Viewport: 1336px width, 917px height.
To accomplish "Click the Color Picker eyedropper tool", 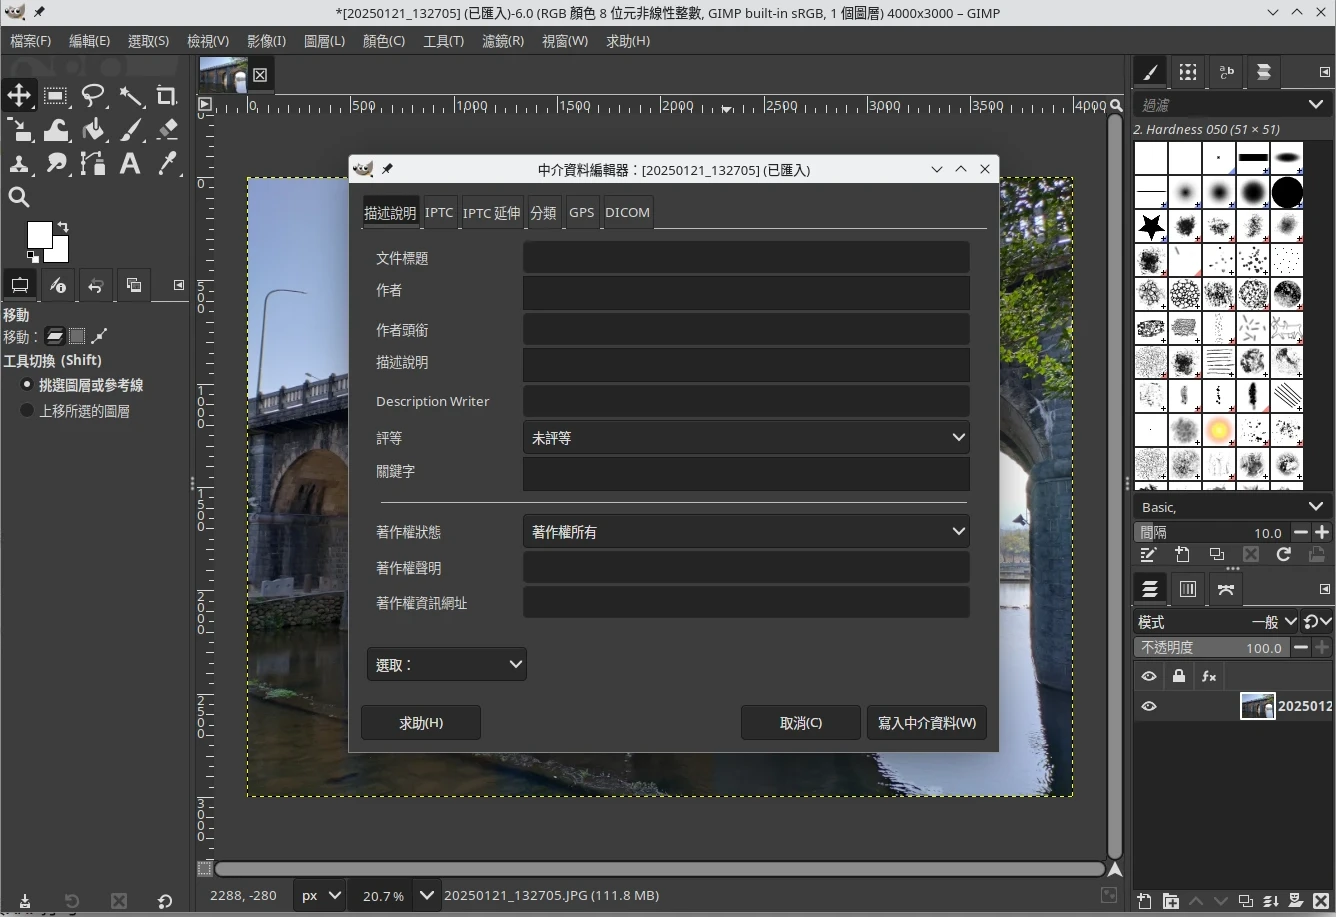I will [x=167, y=164].
